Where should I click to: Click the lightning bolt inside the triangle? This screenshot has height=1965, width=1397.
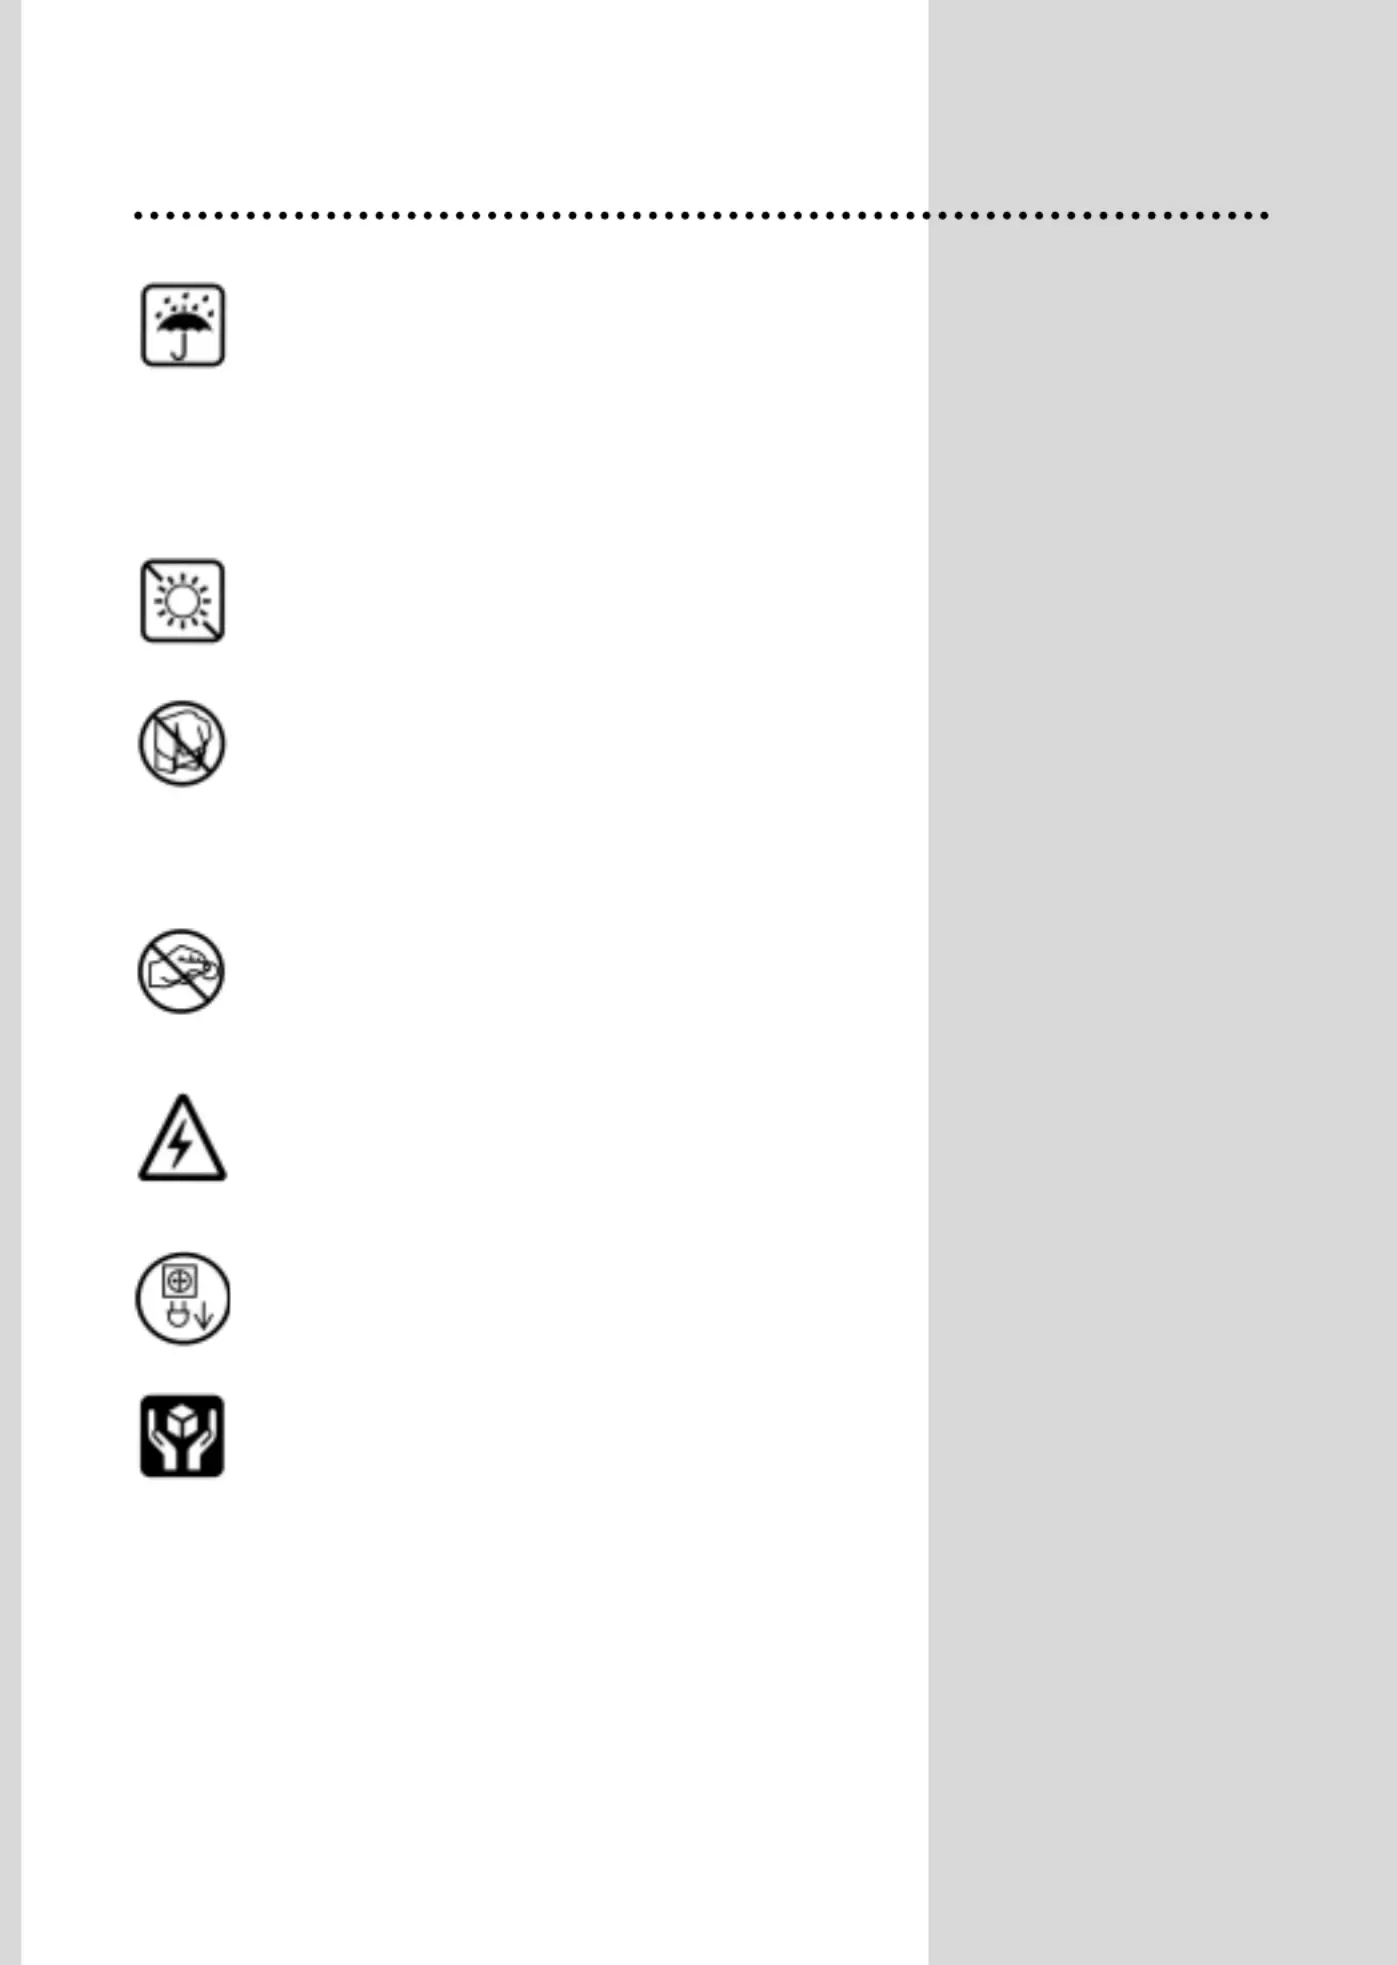[181, 1144]
